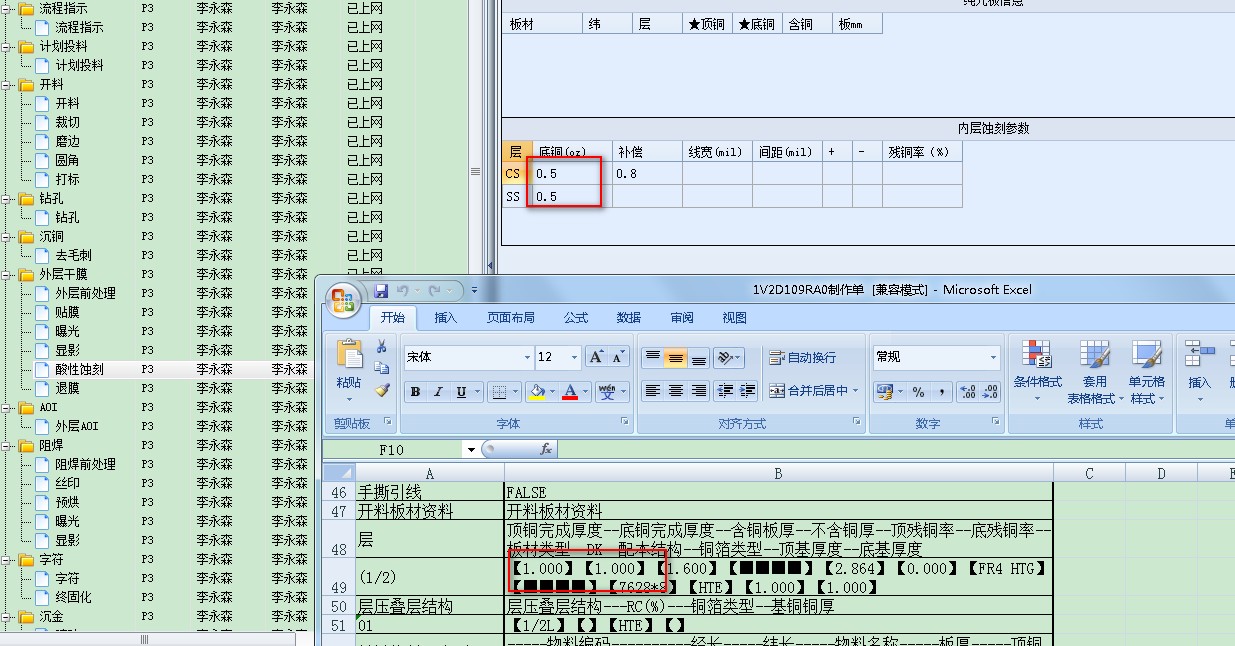Screen dimensions: 1235x646
Task: Switch to the 开始 ribbon tab
Action: 393,318
